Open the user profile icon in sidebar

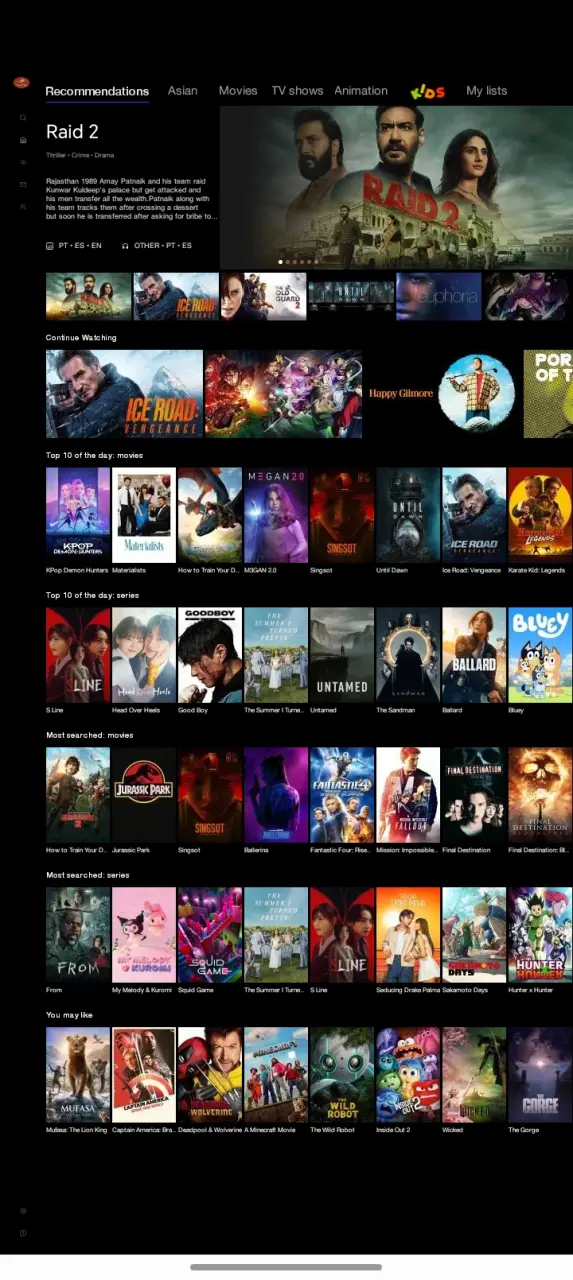pyautogui.click(x=22, y=206)
